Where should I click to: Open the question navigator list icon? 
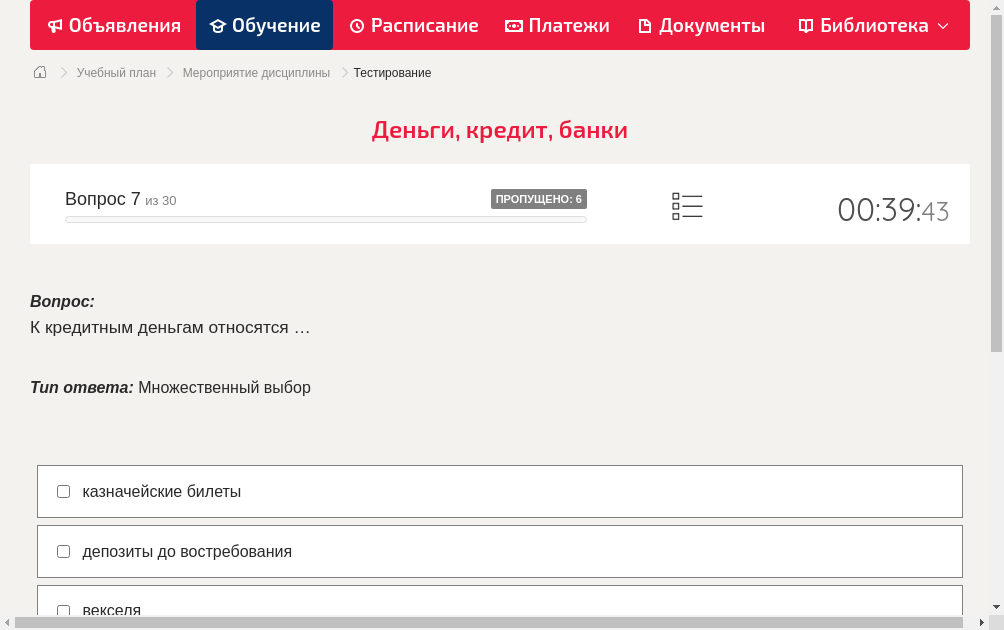coord(687,206)
